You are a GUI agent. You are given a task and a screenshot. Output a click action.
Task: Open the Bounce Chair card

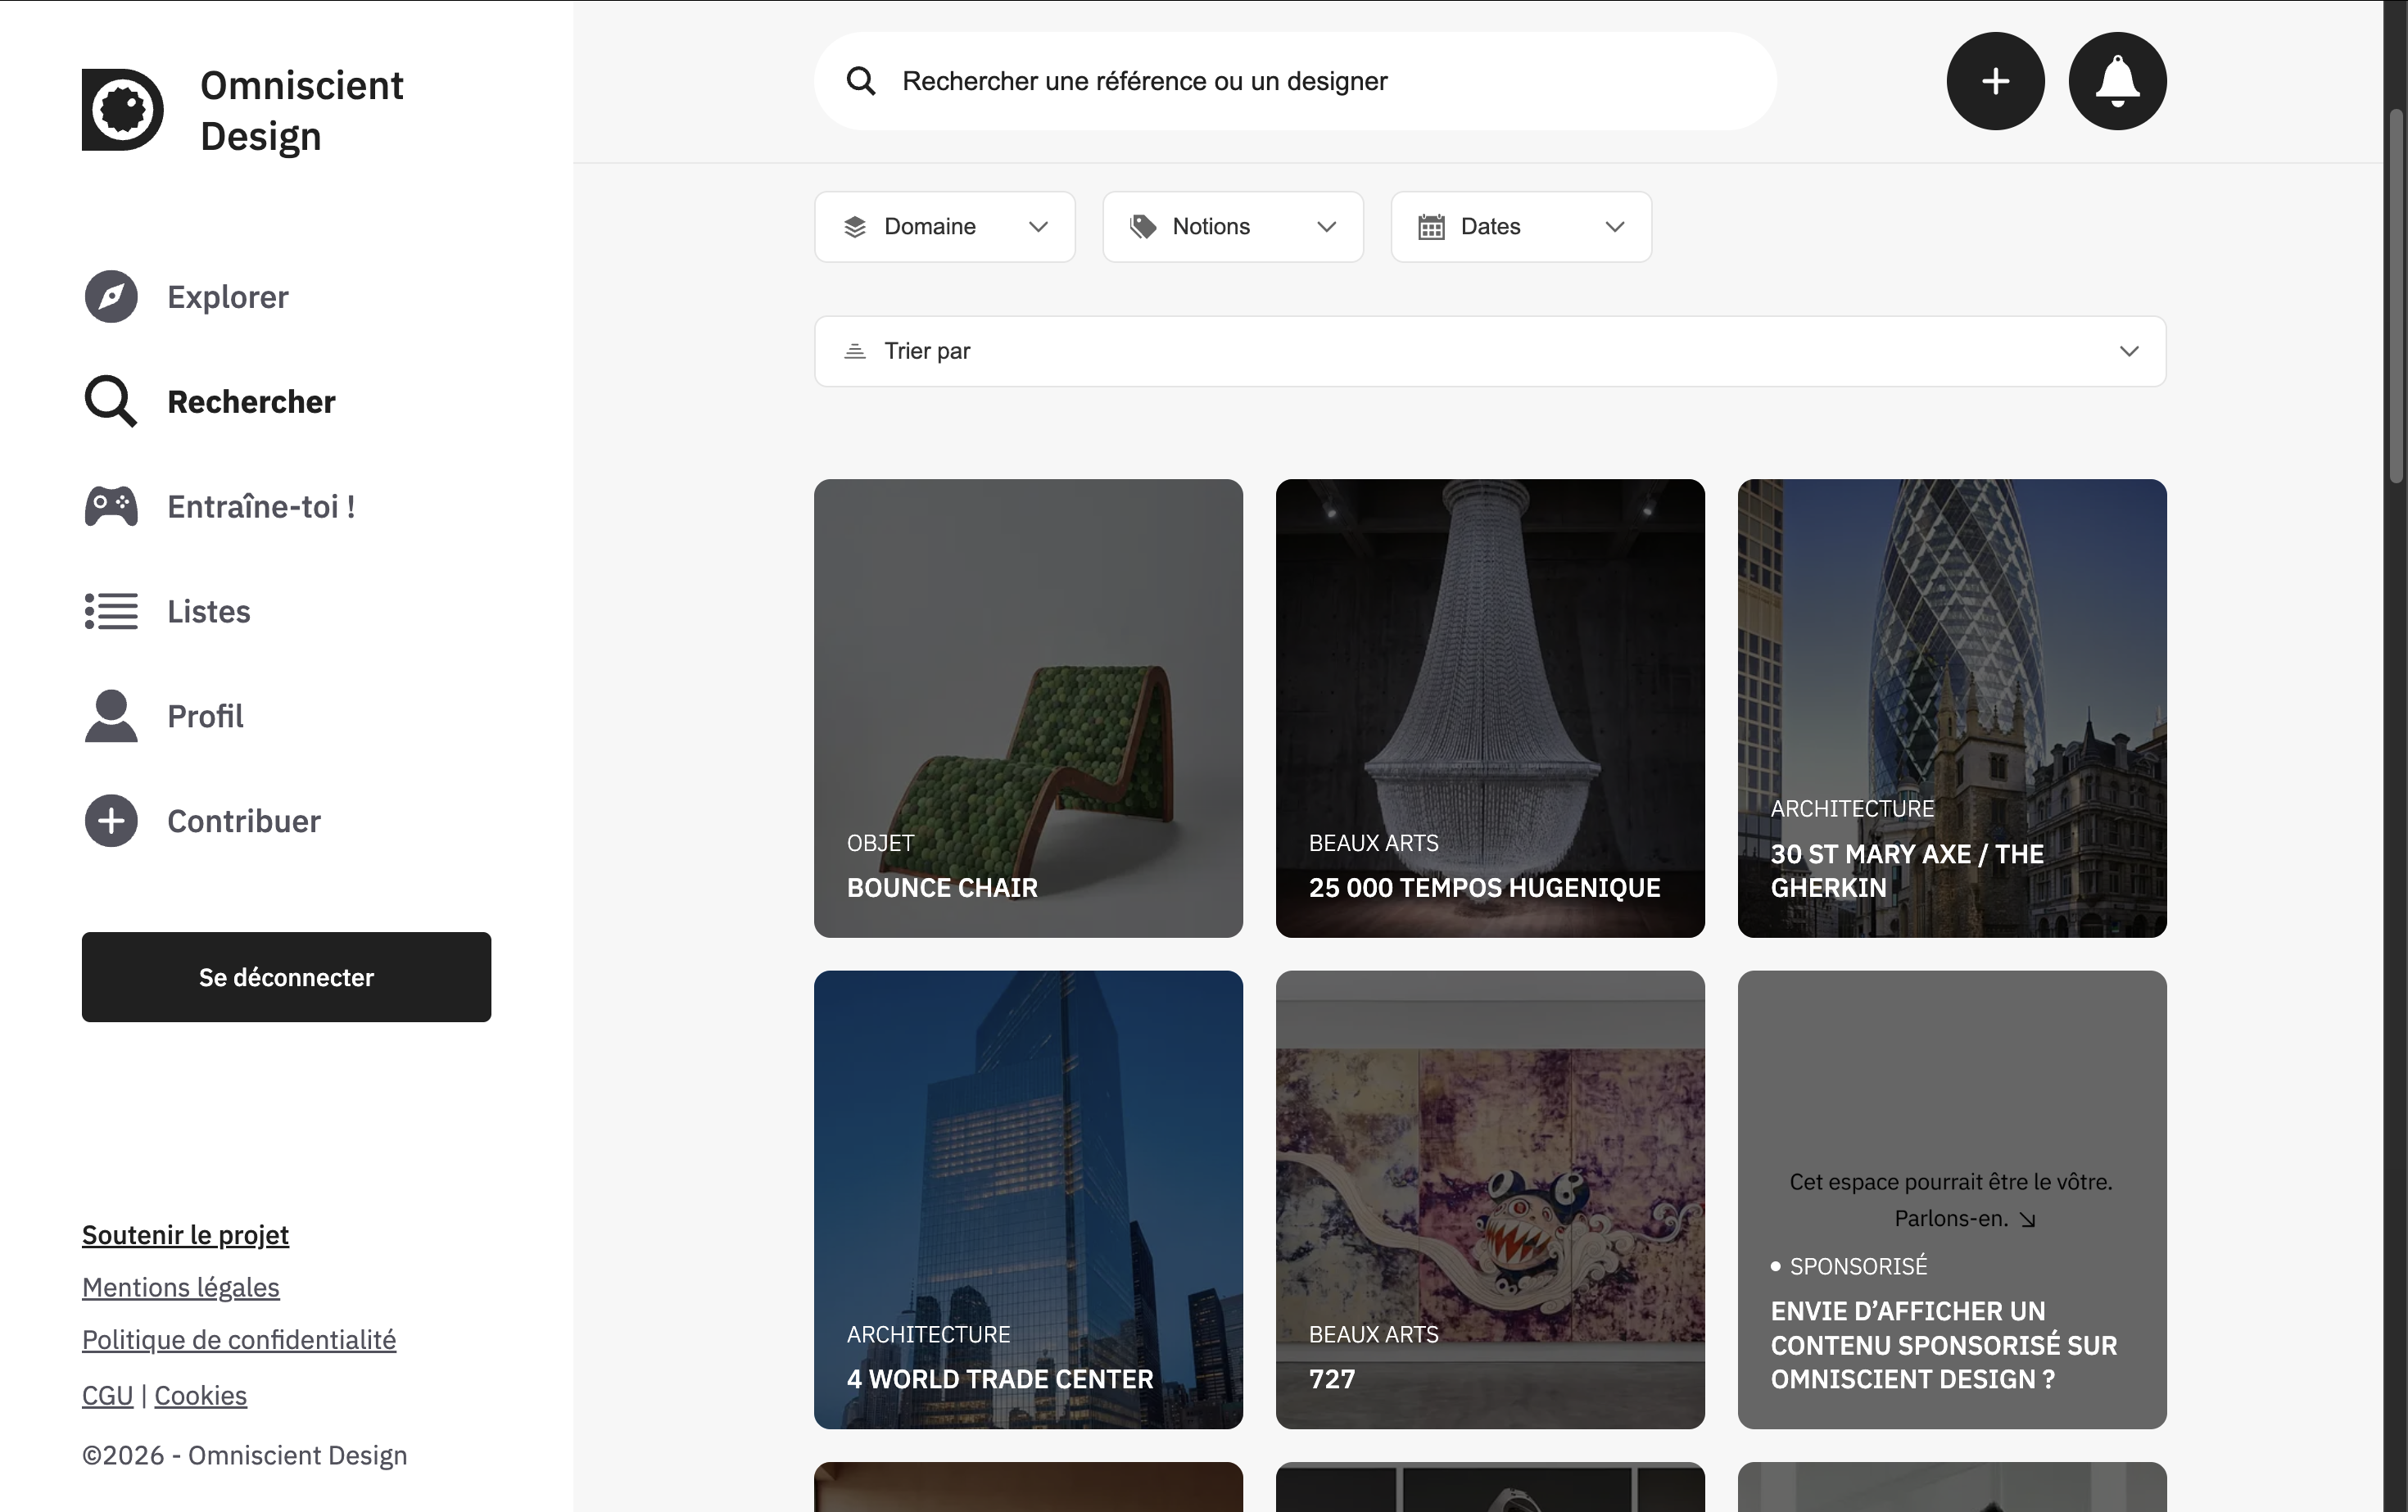click(x=1028, y=708)
